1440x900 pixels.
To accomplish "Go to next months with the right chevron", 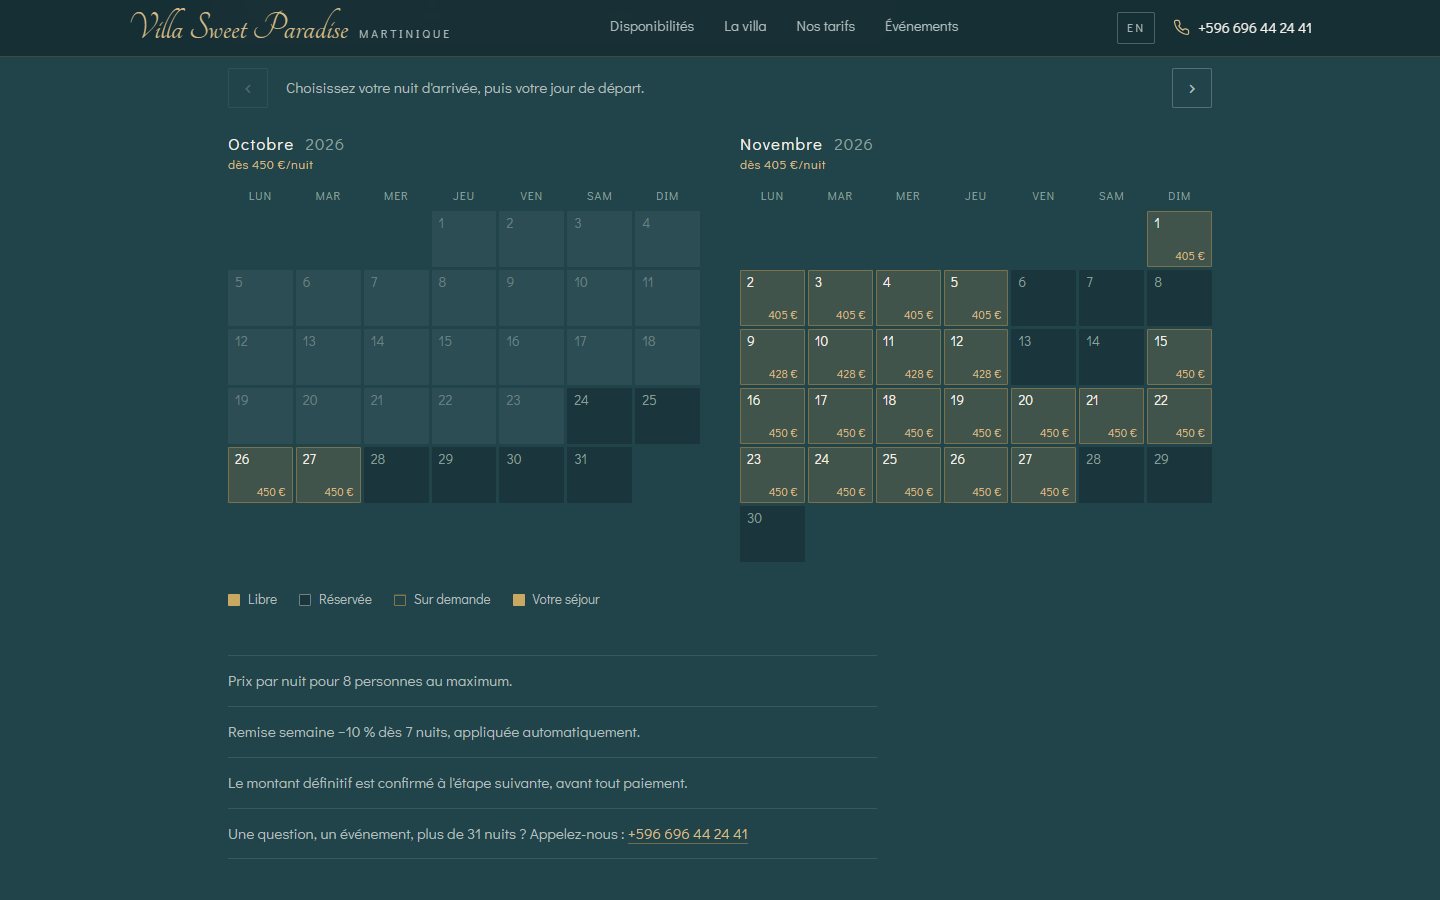I will [x=1191, y=88].
